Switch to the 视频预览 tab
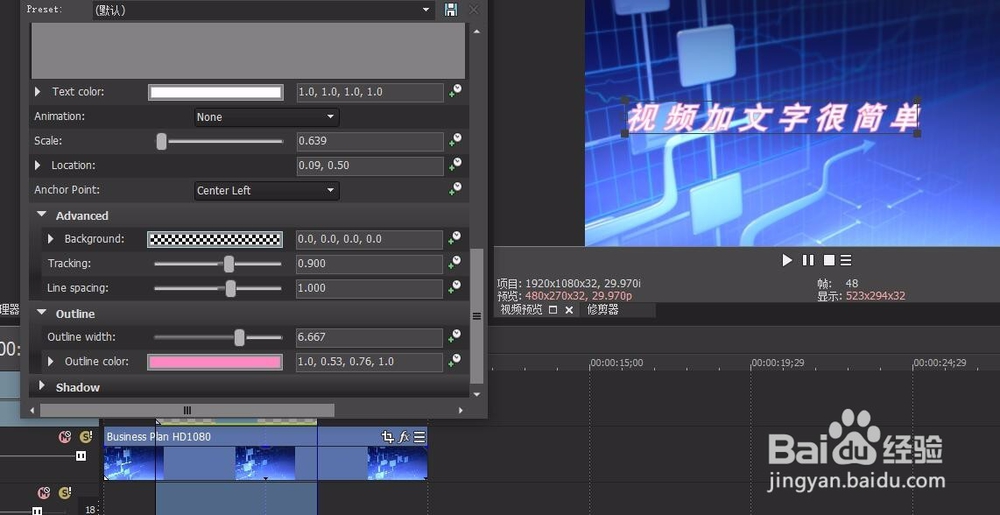This screenshot has height=515, width=1000. 521,310
